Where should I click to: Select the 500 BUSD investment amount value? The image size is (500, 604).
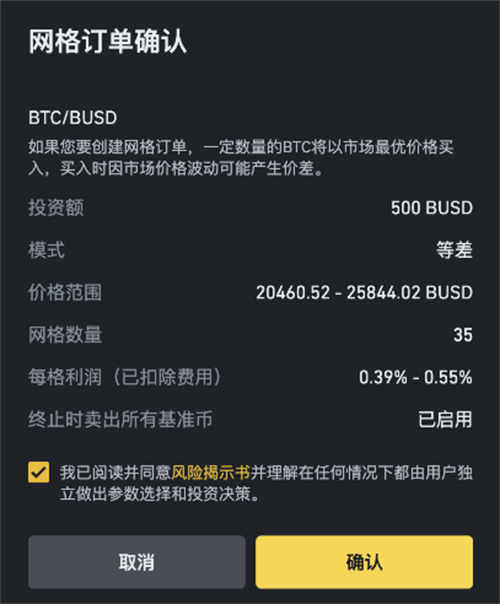432,208
